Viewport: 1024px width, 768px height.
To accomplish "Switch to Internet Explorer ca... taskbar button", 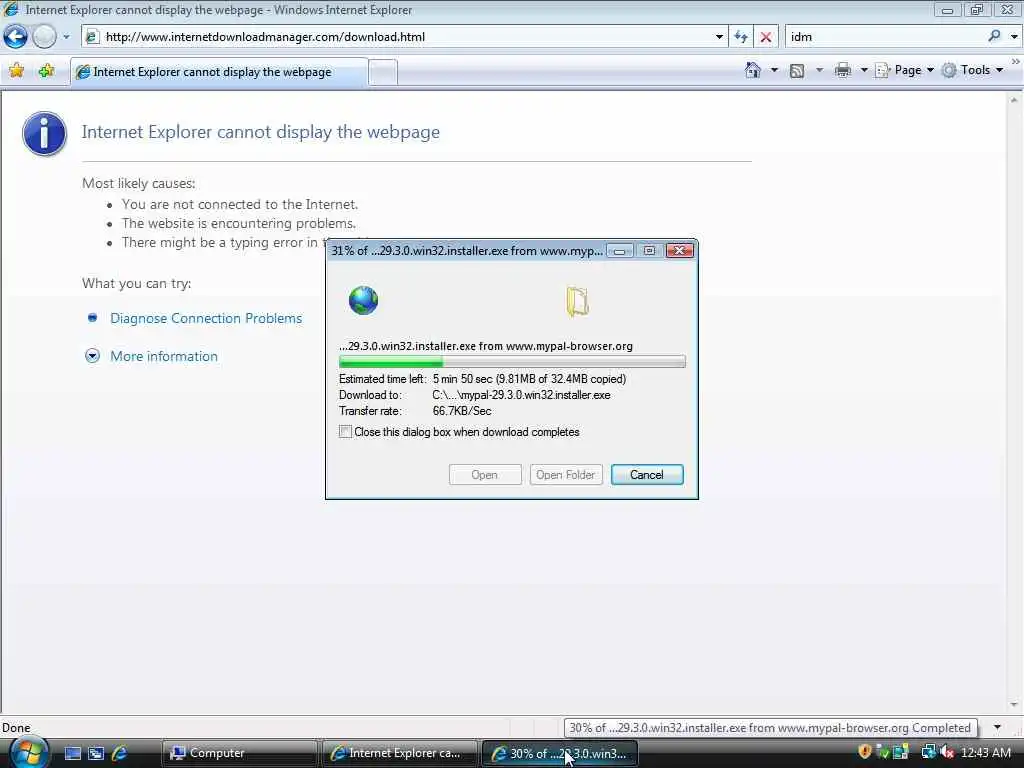I will click(400, 753).
